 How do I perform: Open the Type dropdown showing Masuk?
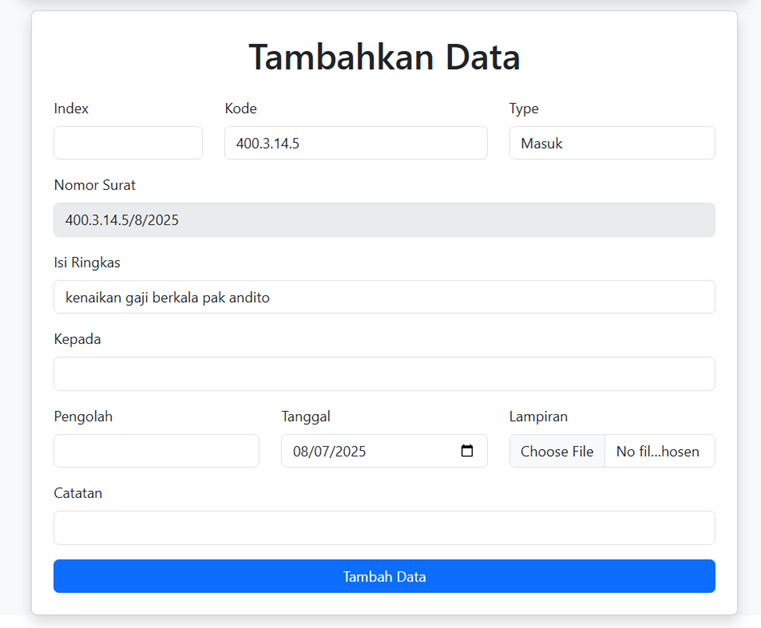[611, 143]
